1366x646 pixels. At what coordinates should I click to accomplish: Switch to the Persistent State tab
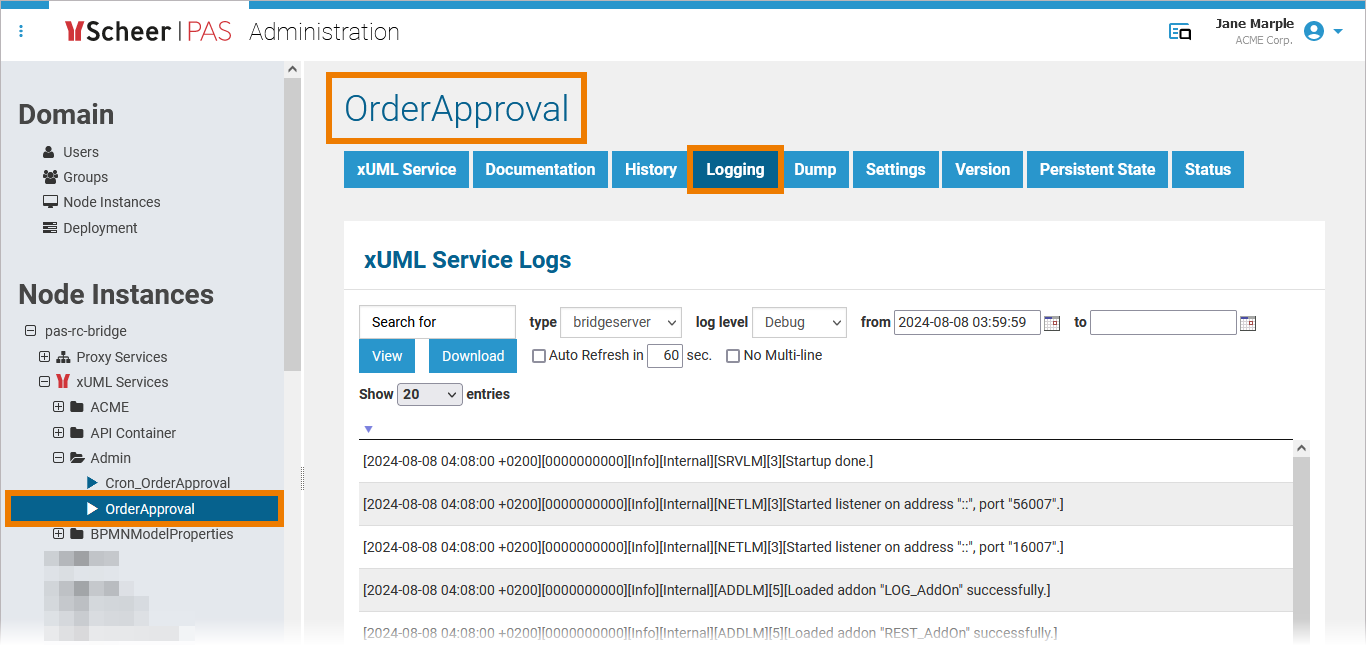coord(1097,169)
